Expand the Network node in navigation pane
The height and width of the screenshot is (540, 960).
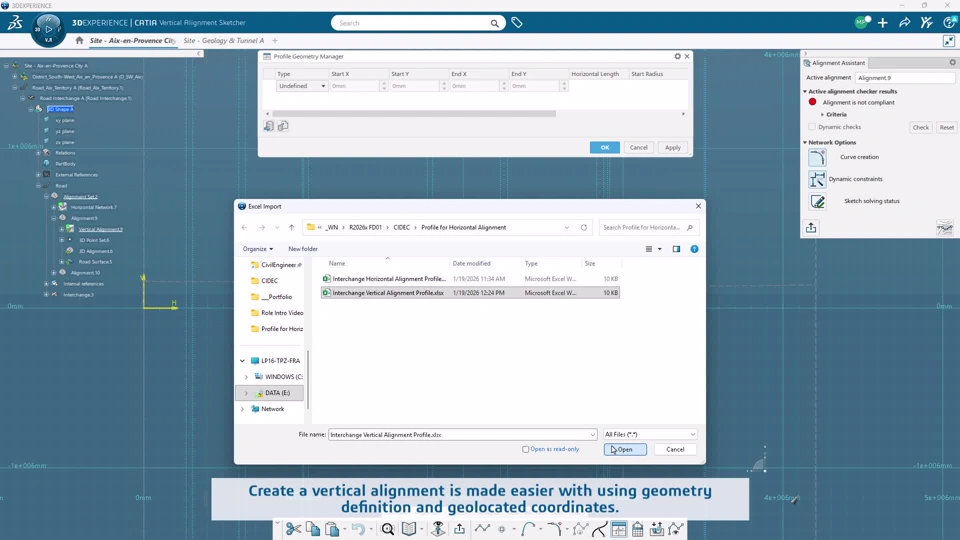click(x=242, y=409)
